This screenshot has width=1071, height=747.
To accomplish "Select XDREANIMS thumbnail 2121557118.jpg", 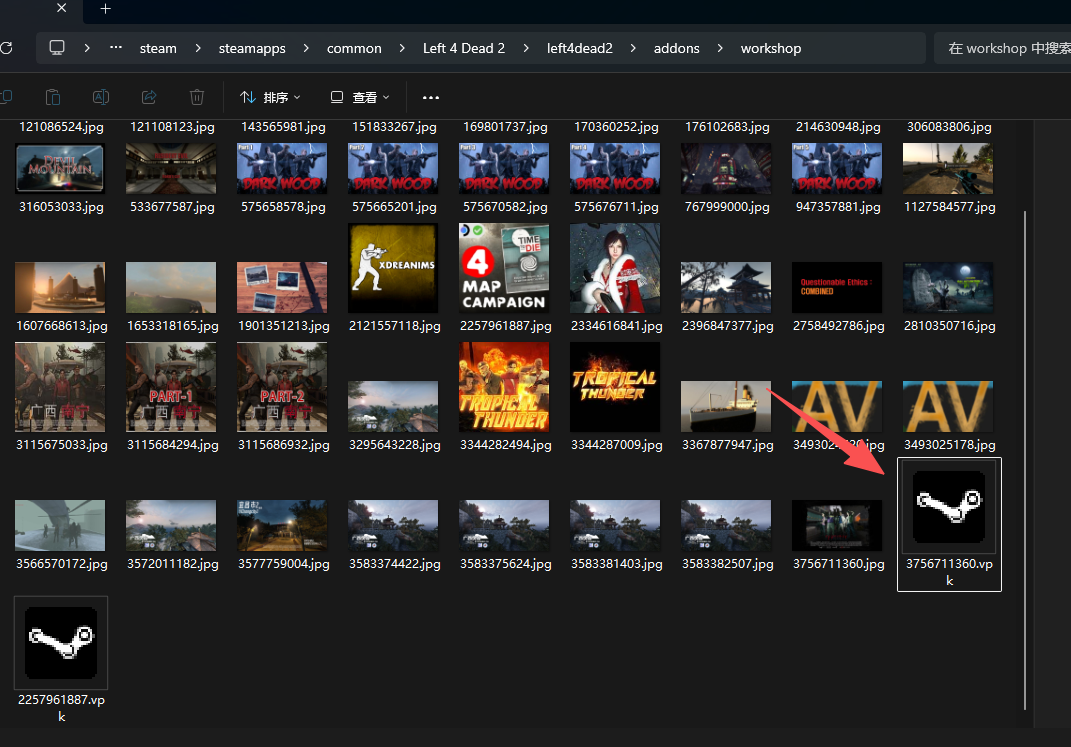I will click(393, 268).
